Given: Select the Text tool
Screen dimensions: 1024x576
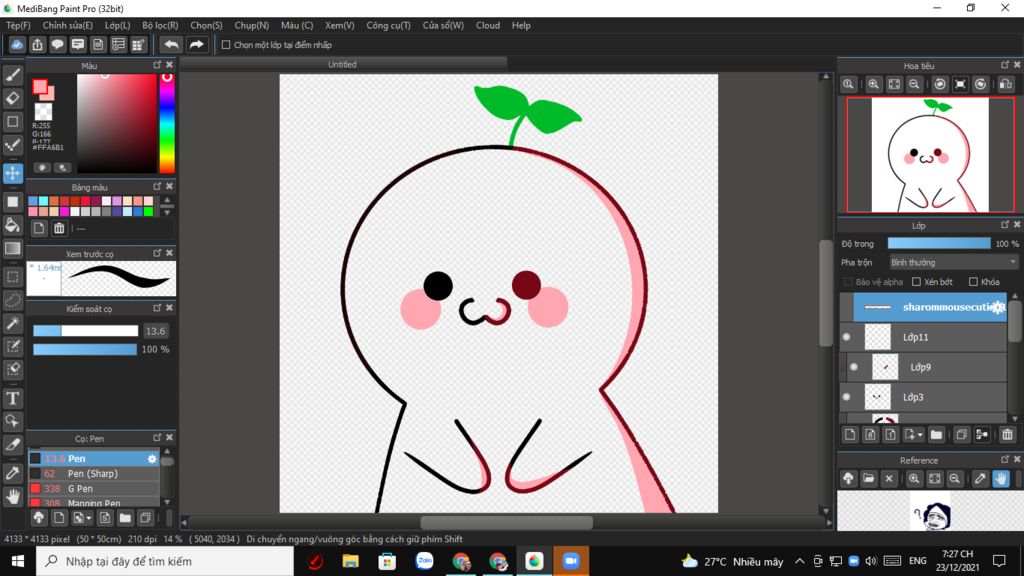Looking at the screenshot, I should click(12, 398).
